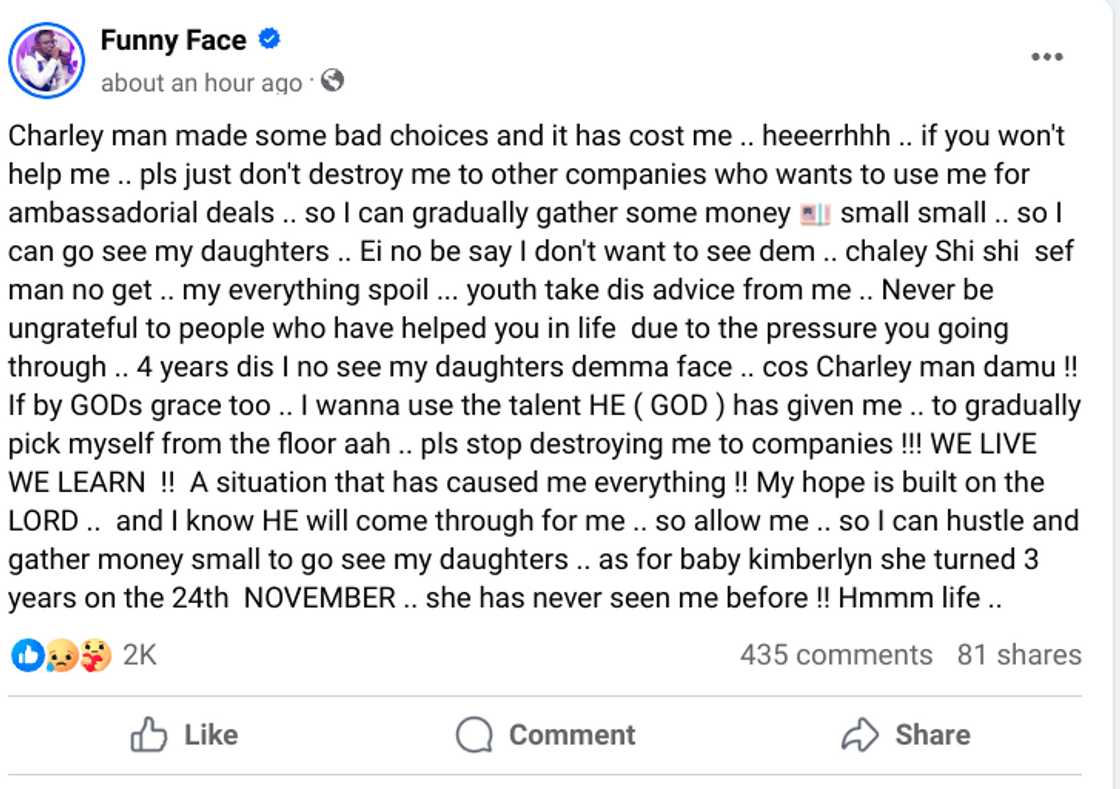Image resolution: width=1120 pixels, height=789 pixels.
Task: Click the sad face reaction icon
Action: (61, 655)
